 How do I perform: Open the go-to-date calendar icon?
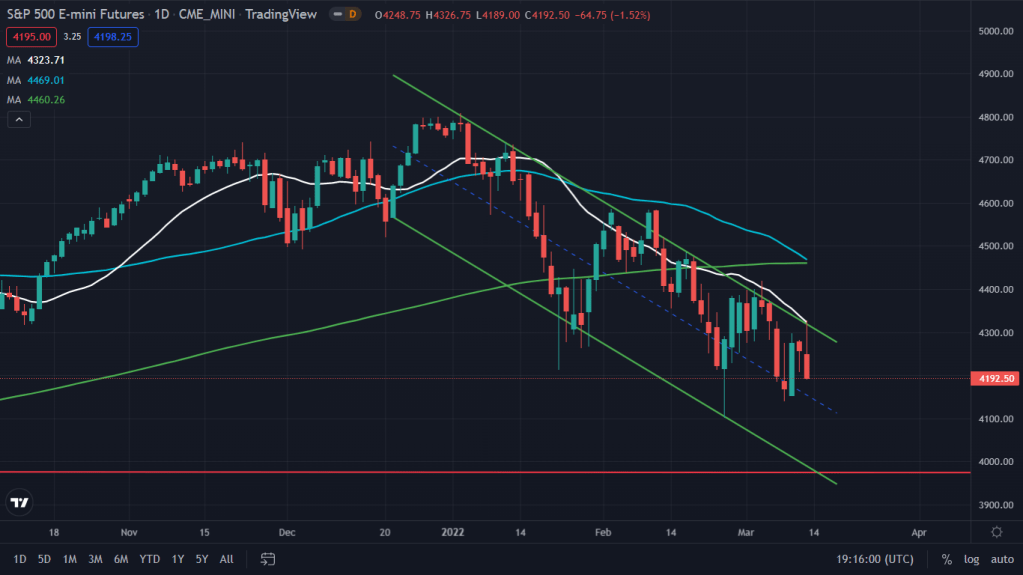[x=268, y=558]
